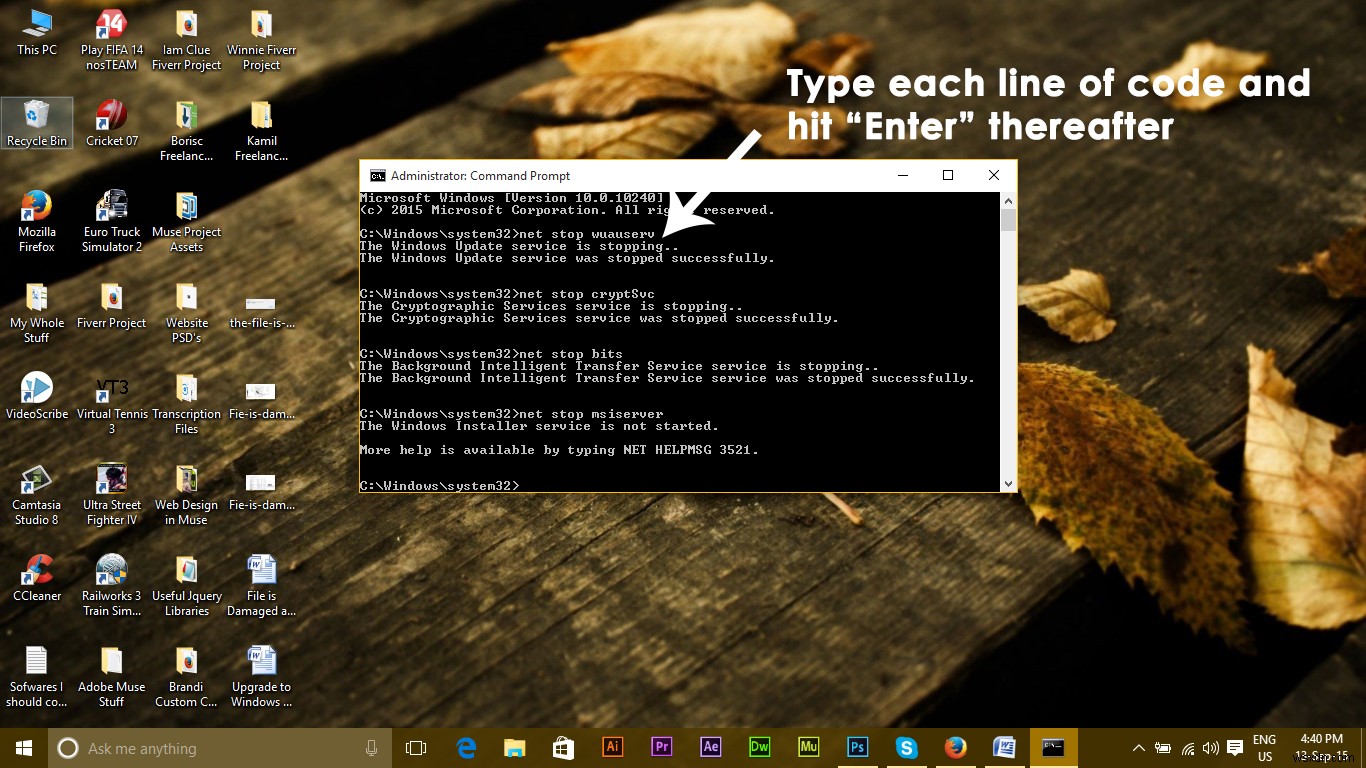The image size is (1366, 768).
Task: Launch Adobe Photoshop from taskbar
Action: coord(858,748)
